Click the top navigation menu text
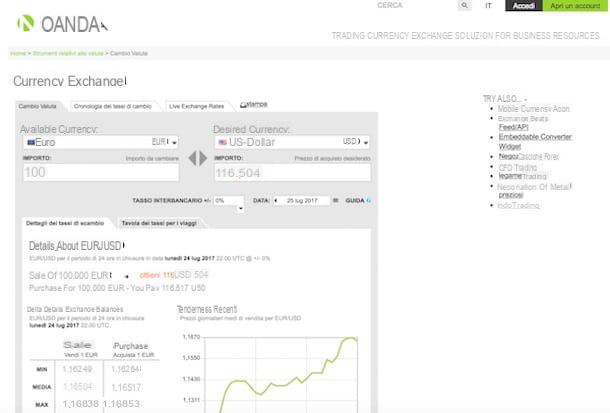 [466, 36]
